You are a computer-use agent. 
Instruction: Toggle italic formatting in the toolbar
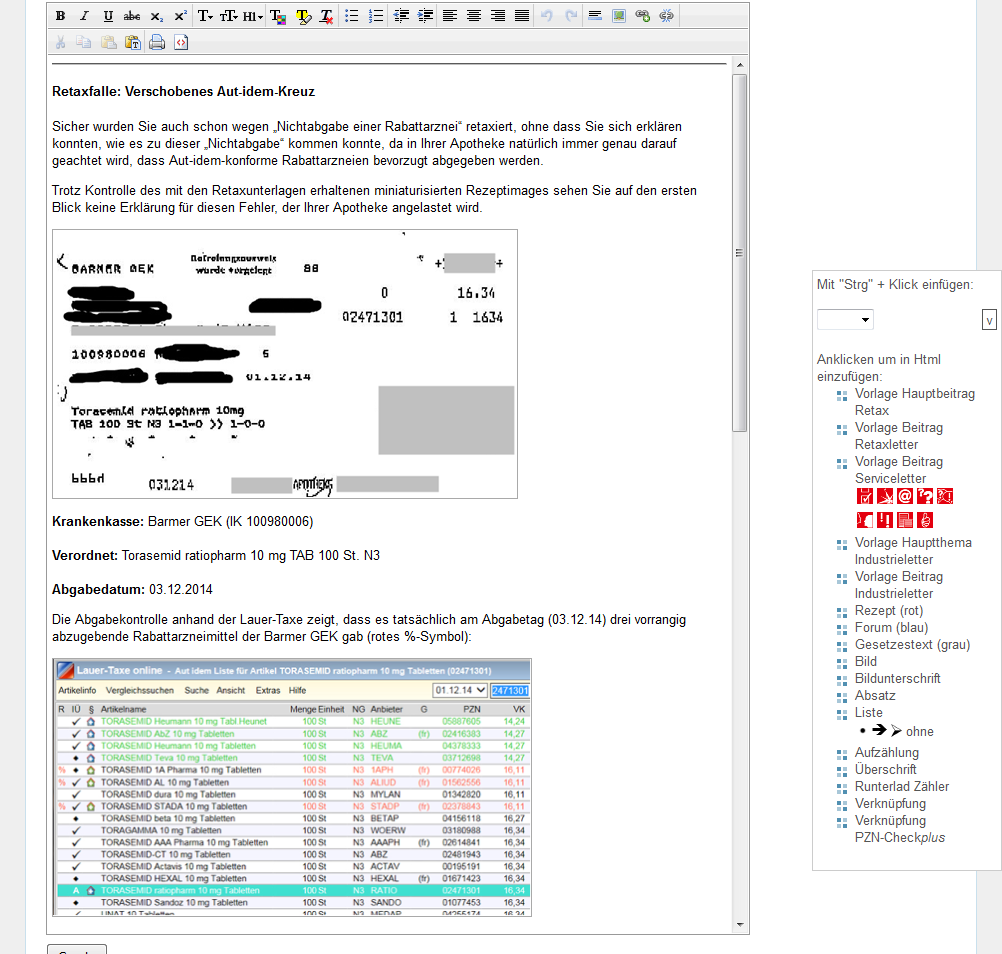tap(84, 16)
